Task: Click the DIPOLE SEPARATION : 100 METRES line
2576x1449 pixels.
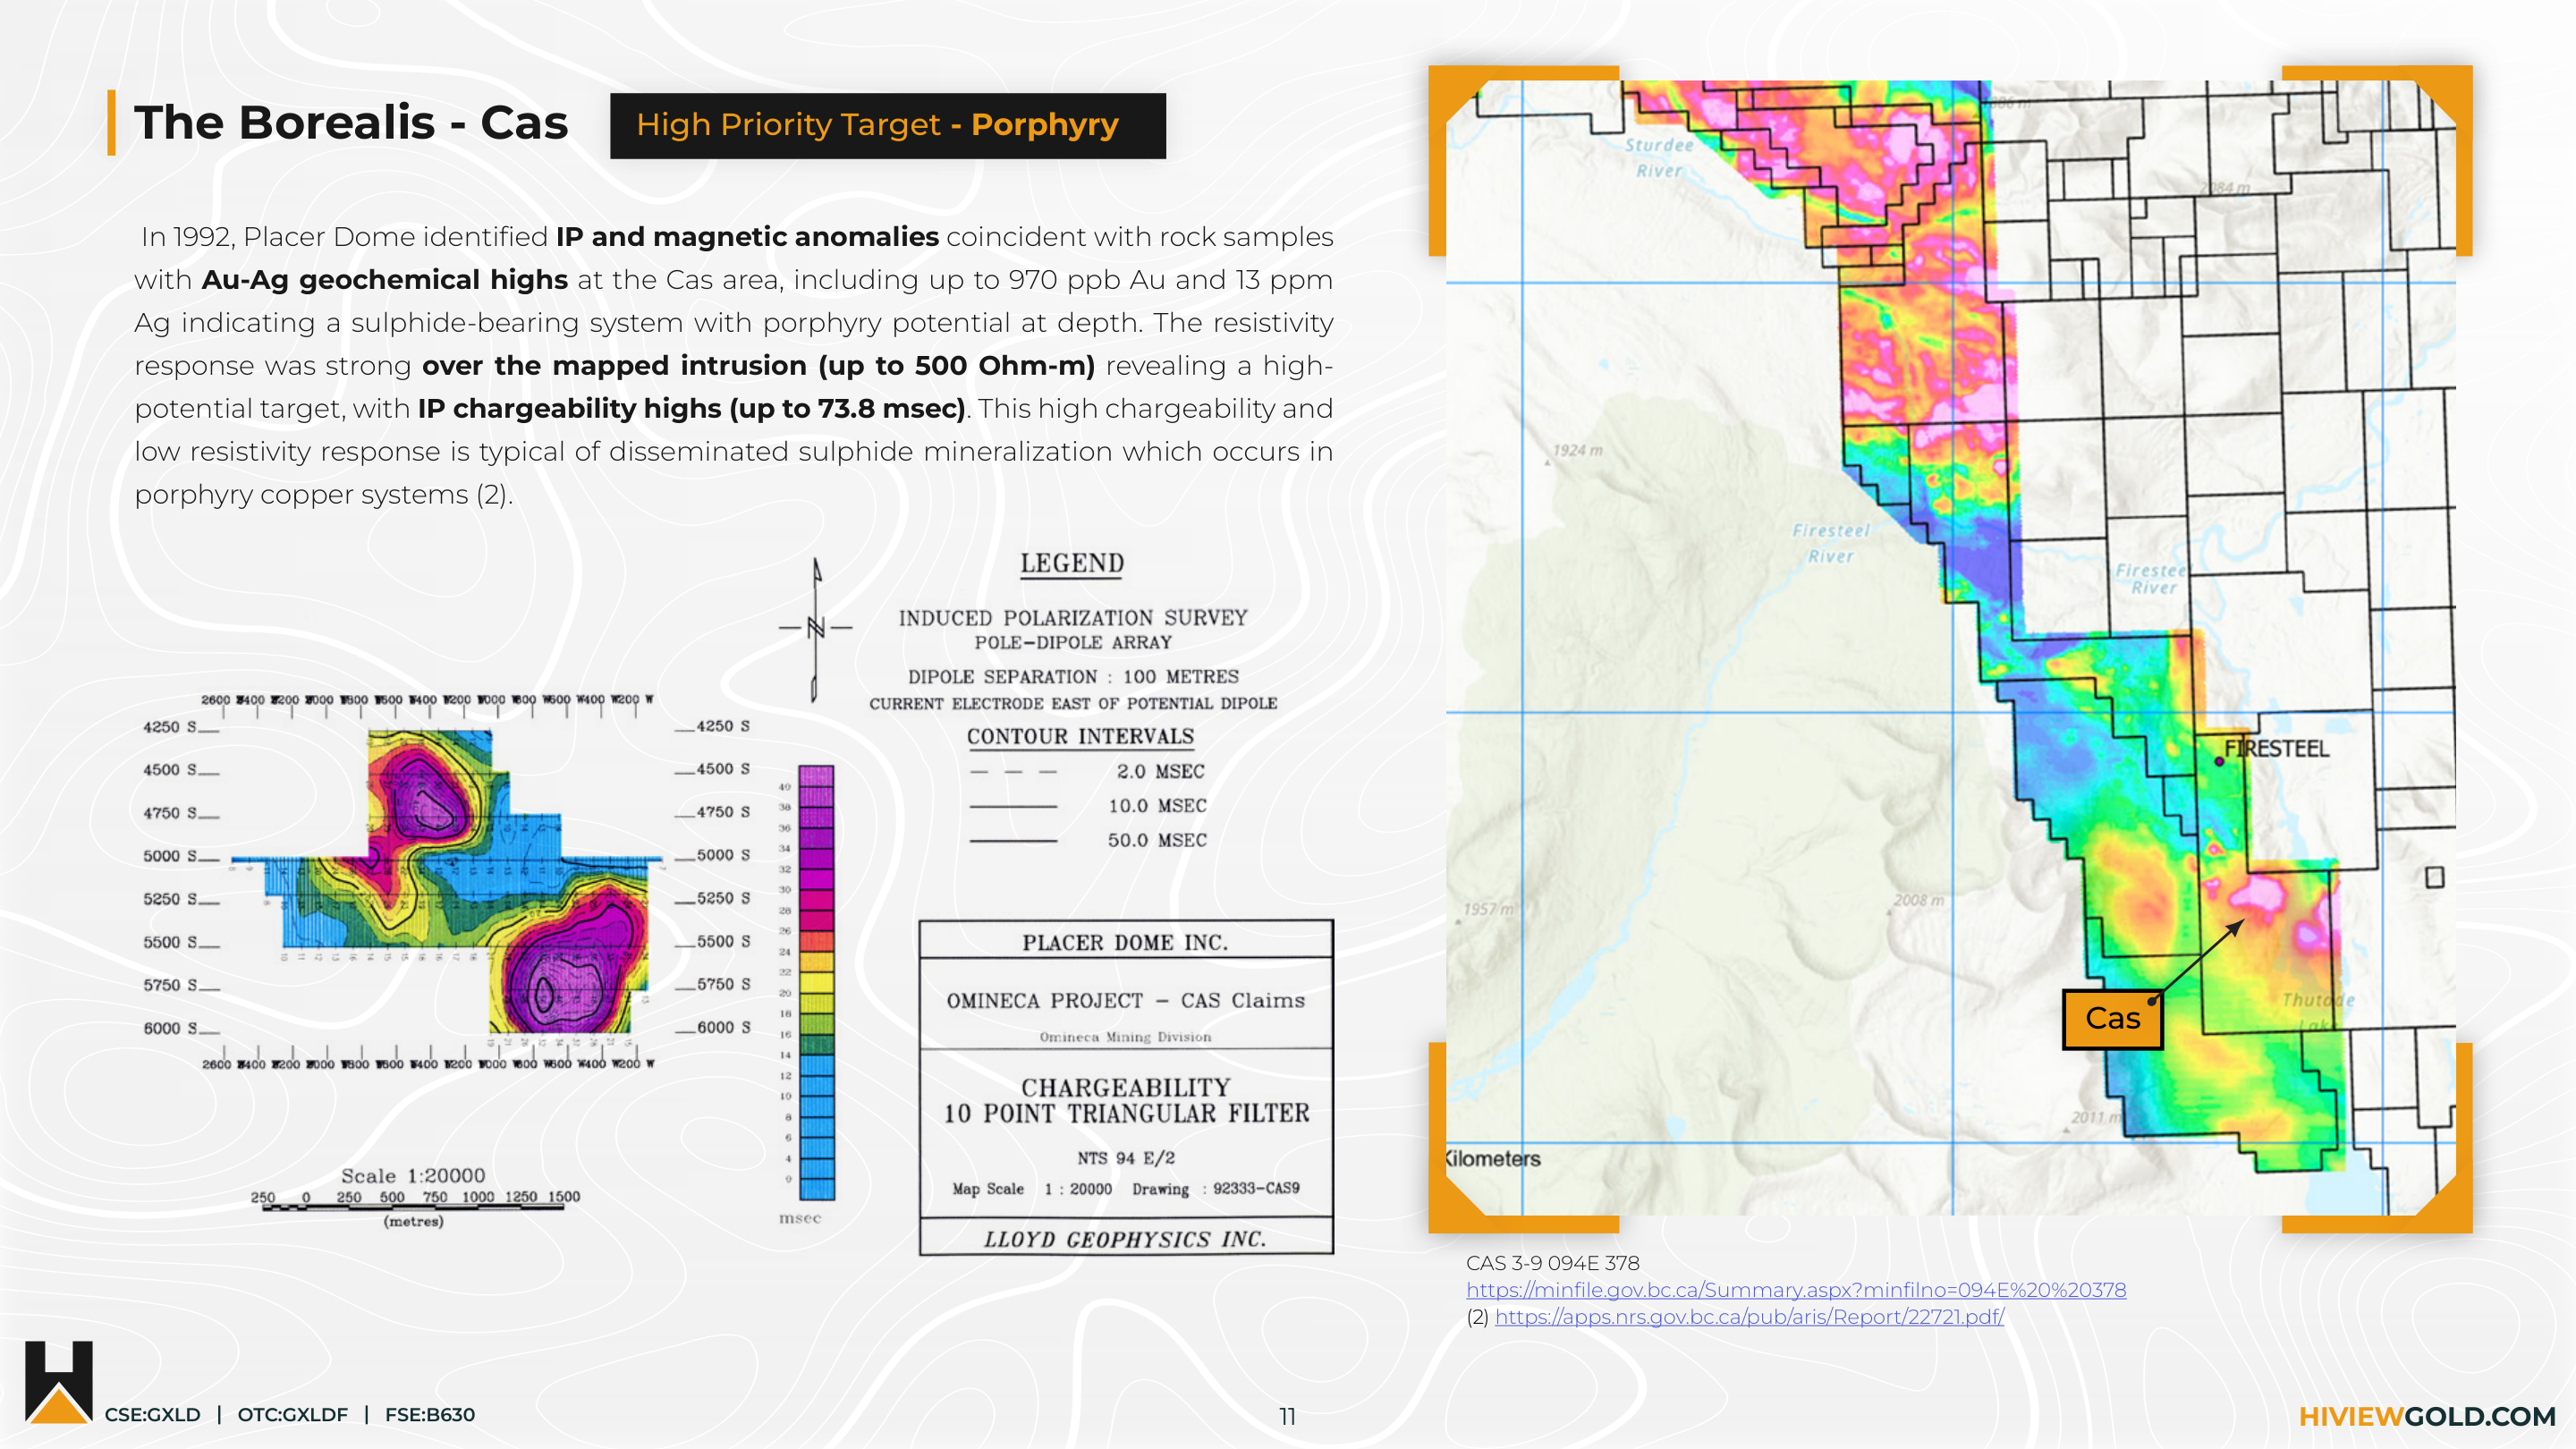Action: pyautogui.click(x=1073, y=677)
